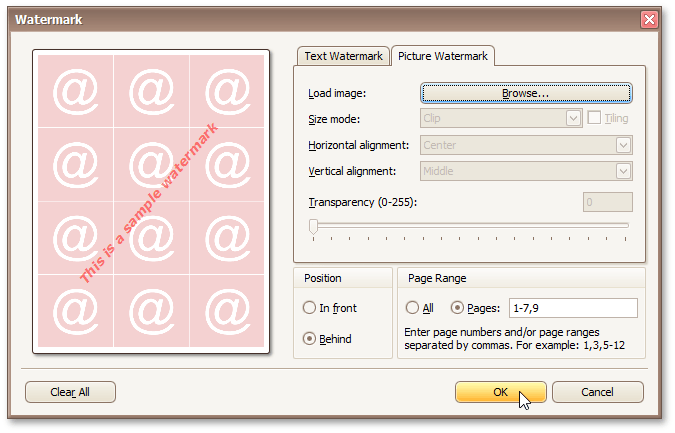Open the Size mode dropdown
Image resolution: width=675 pixels, height=433 pixels.
[x=573, y=119]
